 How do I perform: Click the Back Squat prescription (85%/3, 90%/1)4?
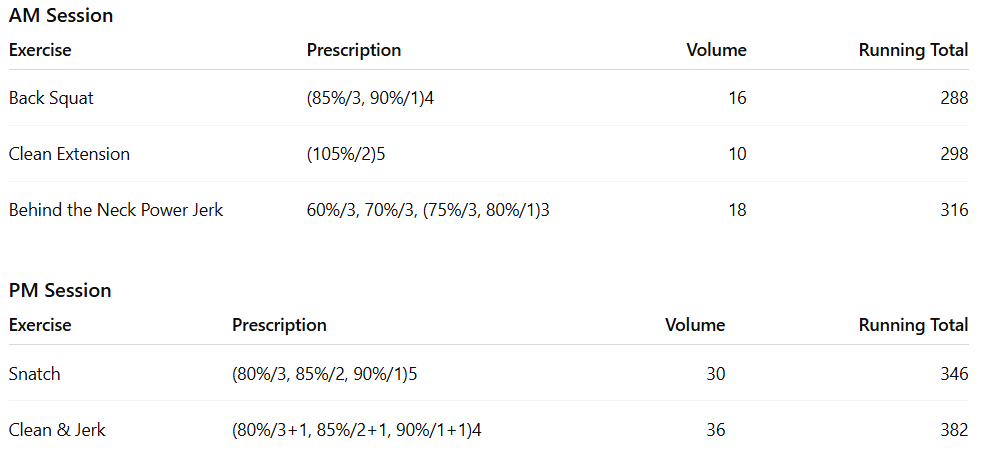(x=370, y=98)
